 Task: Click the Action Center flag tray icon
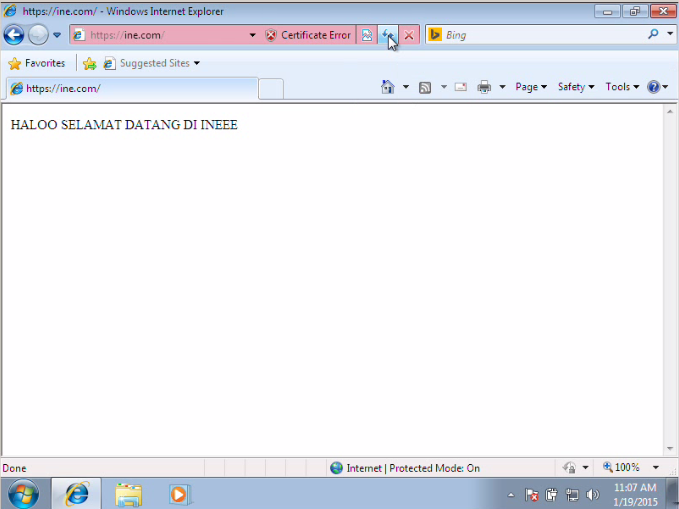(531, 495)
